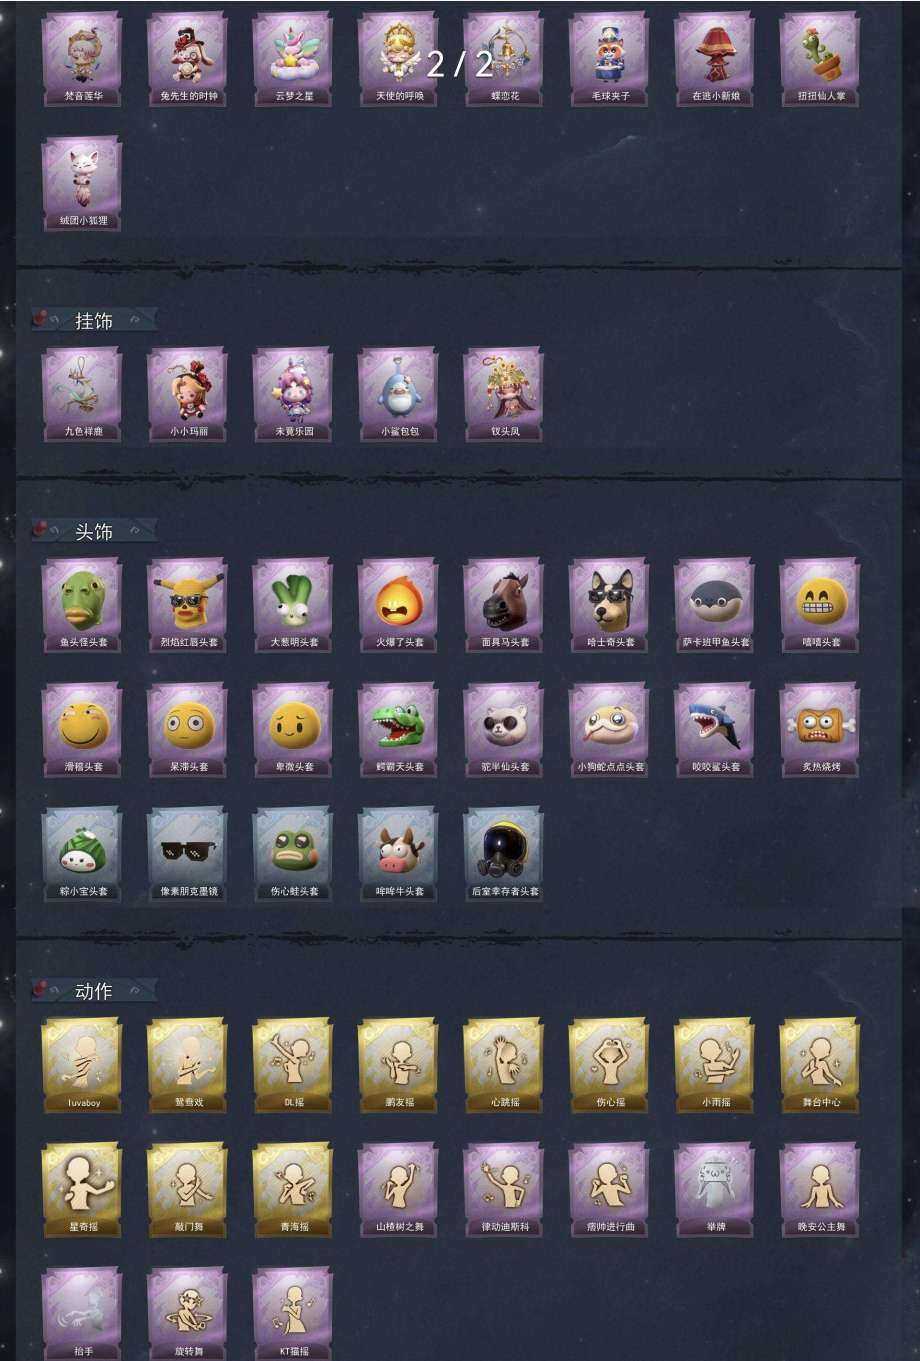Choose the 哈士奇头套 husky headgear
Image resolution: width=920 pixels, height=1361 pixels.
[x=610, y=605]
